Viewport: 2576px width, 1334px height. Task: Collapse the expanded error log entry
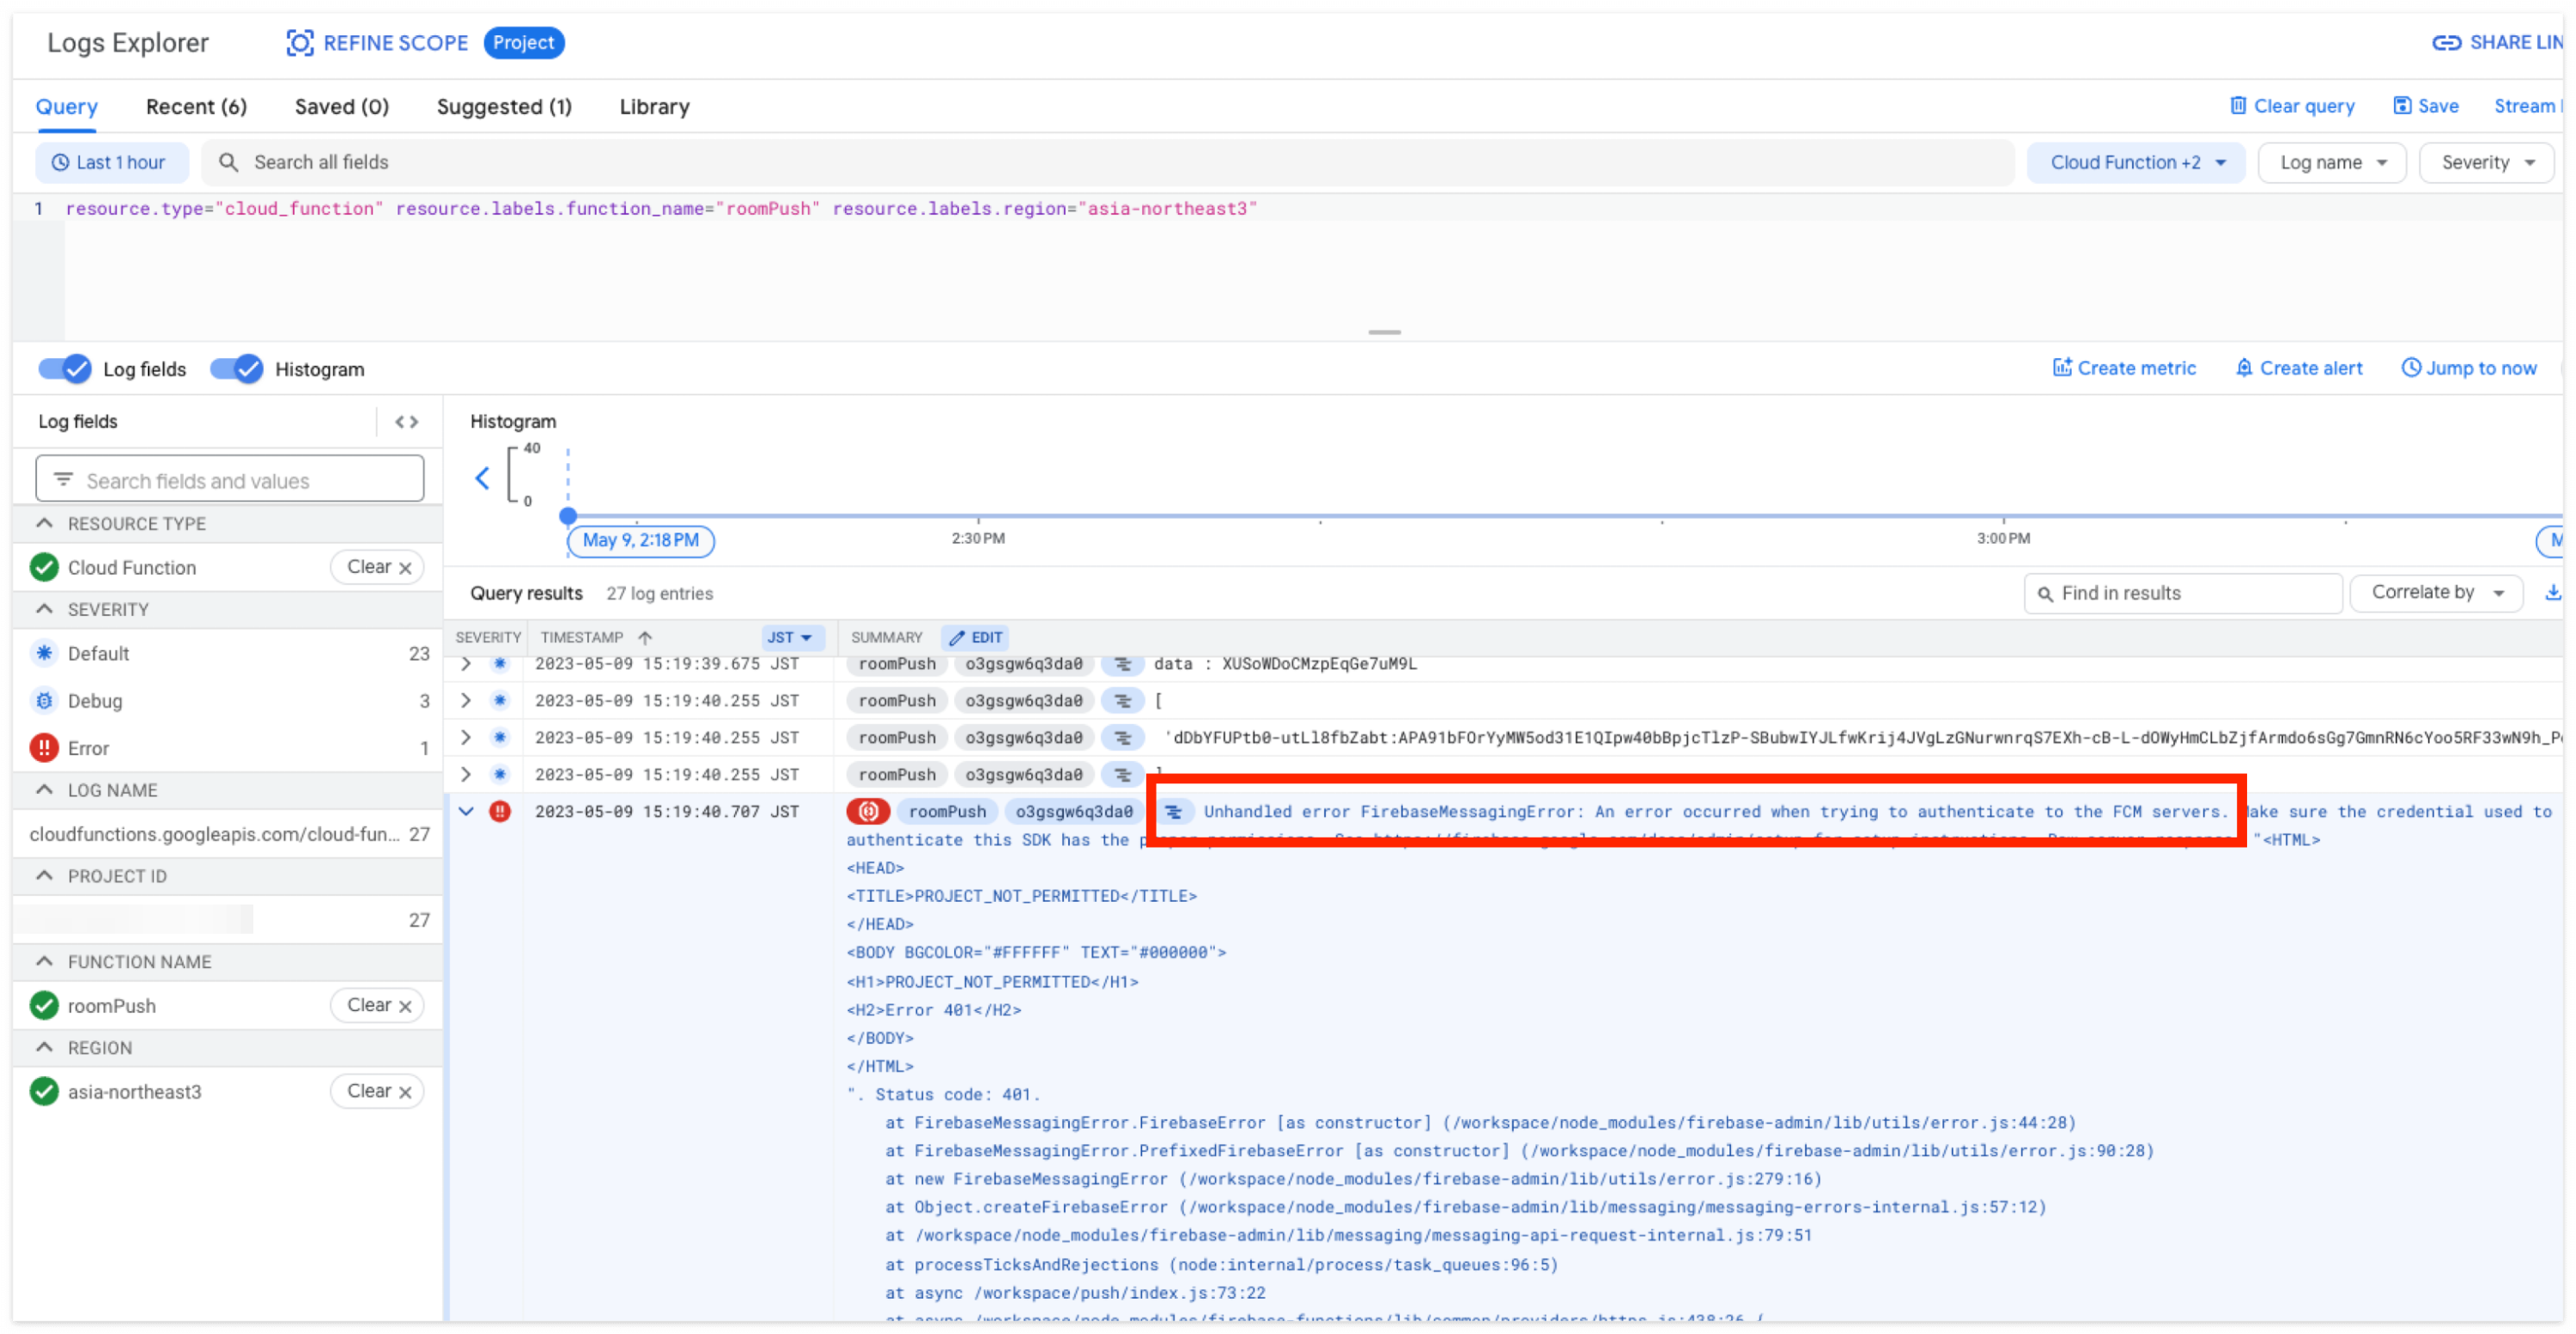pos(466,811)
